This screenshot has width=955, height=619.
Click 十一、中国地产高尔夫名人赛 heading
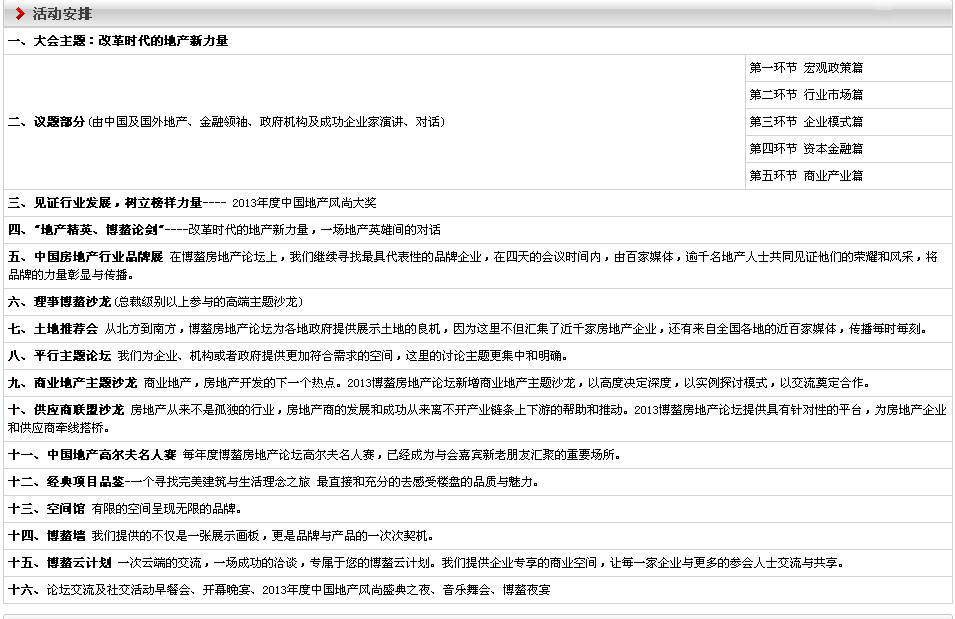click(92, 455)
